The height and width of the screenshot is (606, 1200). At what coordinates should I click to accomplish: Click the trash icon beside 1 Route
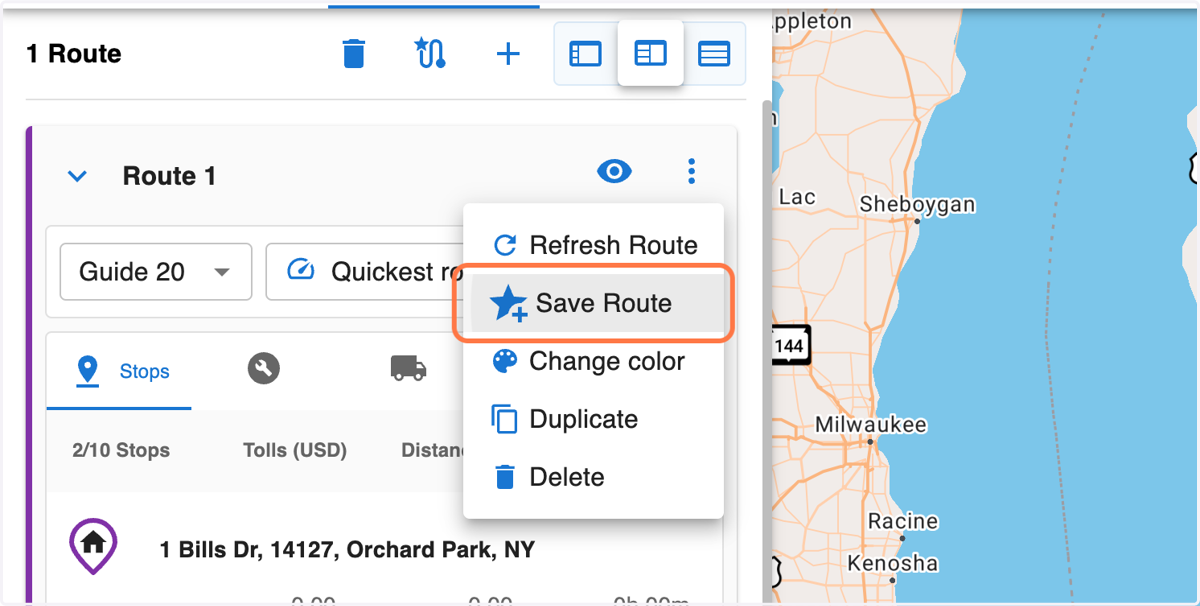click(x=354, y=53)
